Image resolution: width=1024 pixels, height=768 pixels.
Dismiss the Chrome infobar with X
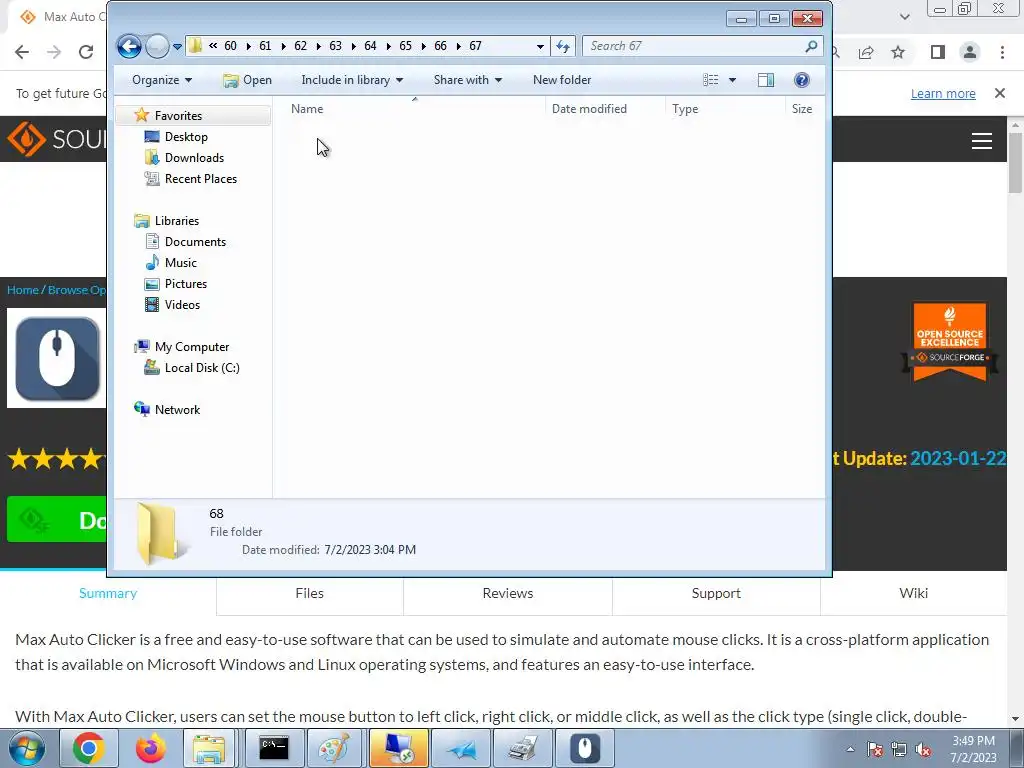click(x=1000, y=93)
